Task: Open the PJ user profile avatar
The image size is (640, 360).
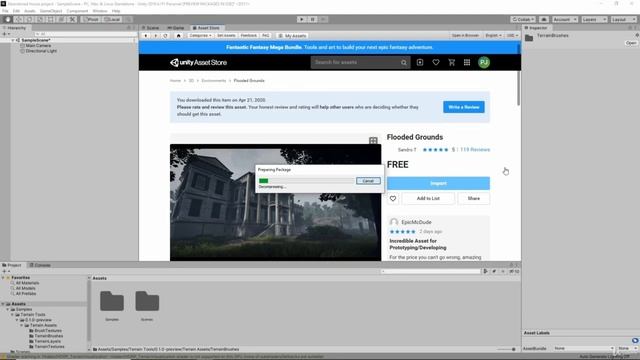Action: coord(484,62)
